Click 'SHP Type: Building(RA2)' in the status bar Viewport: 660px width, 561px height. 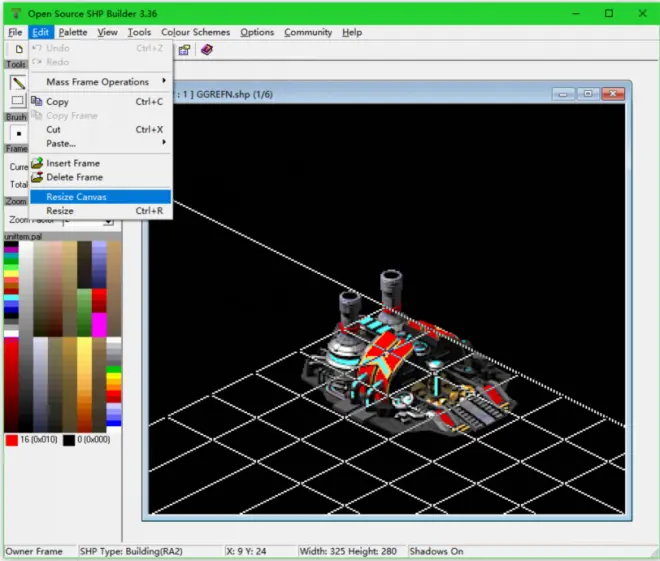(x=131, y=551)
